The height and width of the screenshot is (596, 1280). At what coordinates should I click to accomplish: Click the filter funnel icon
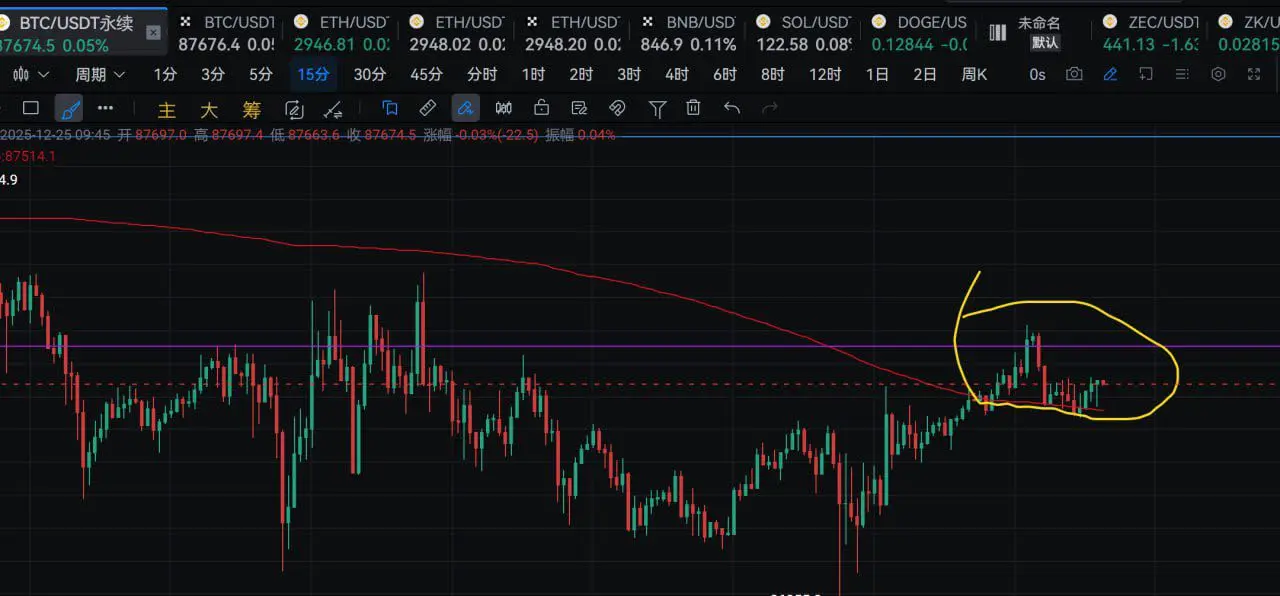tap(657, 109)
